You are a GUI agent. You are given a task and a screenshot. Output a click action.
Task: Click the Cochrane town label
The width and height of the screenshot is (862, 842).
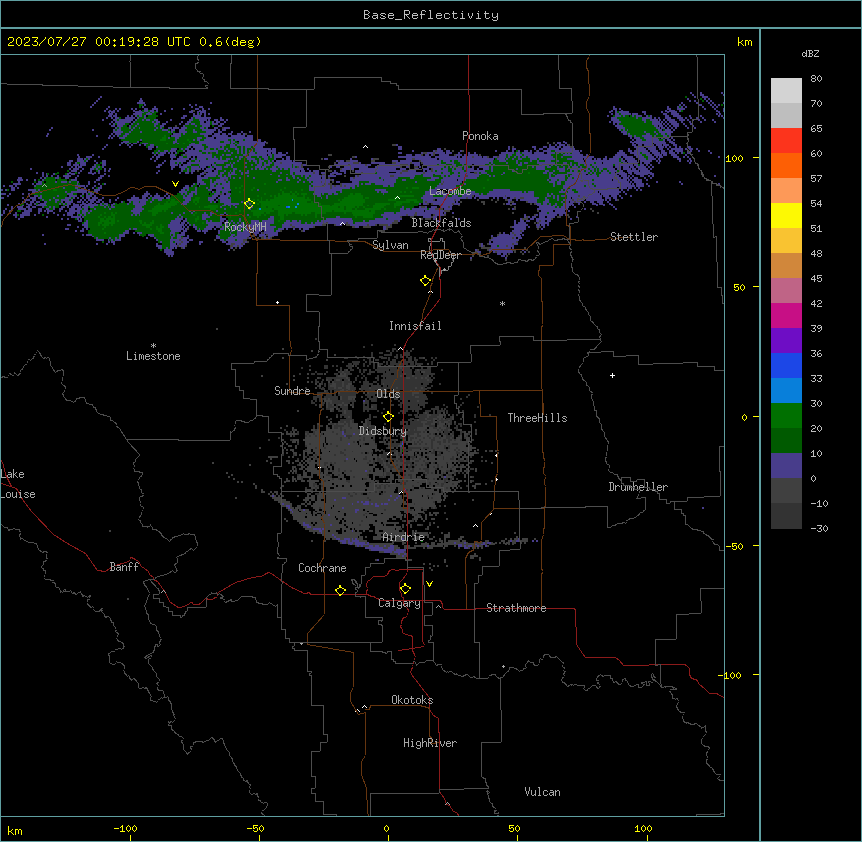click(322, 568)
